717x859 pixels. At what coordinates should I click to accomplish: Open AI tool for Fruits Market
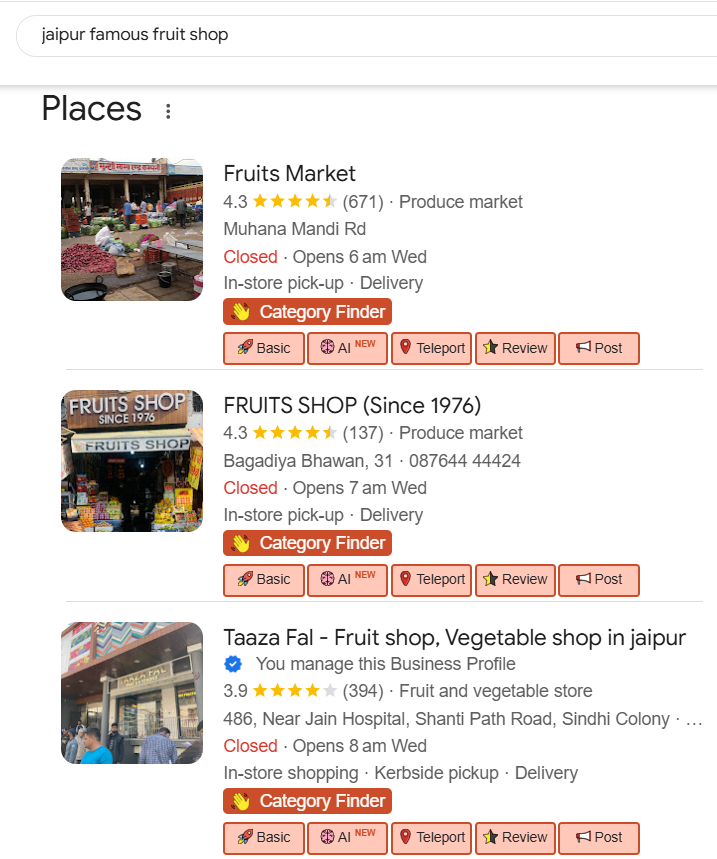(347, 348)
